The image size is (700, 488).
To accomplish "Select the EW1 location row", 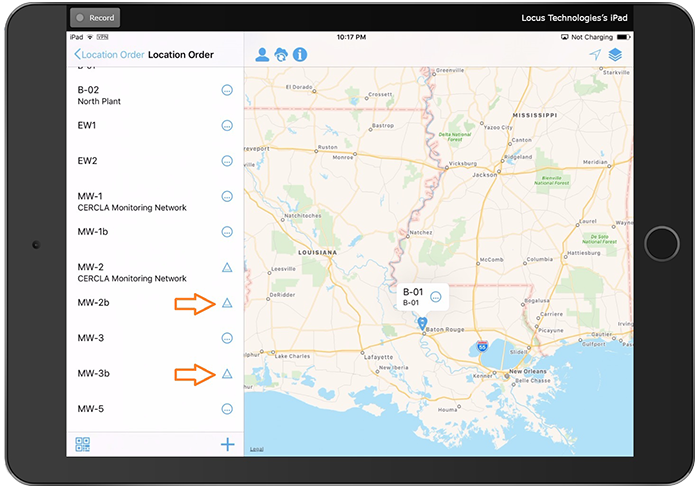I will [155, 130].
